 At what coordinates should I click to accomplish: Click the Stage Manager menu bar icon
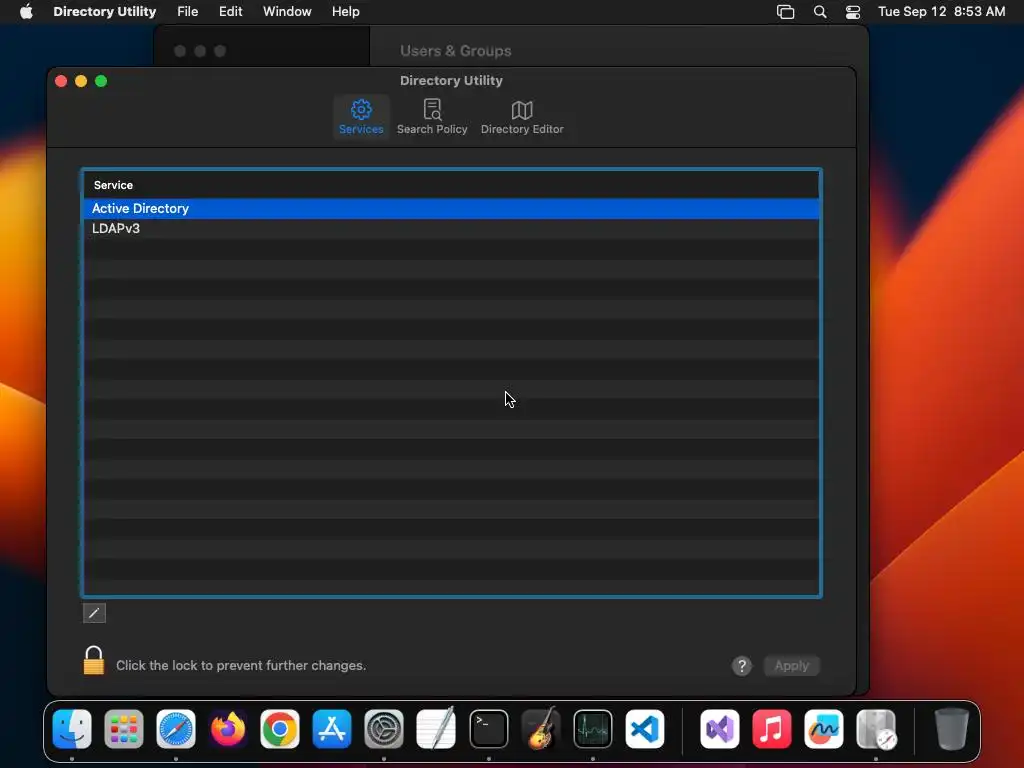(785, 12)
